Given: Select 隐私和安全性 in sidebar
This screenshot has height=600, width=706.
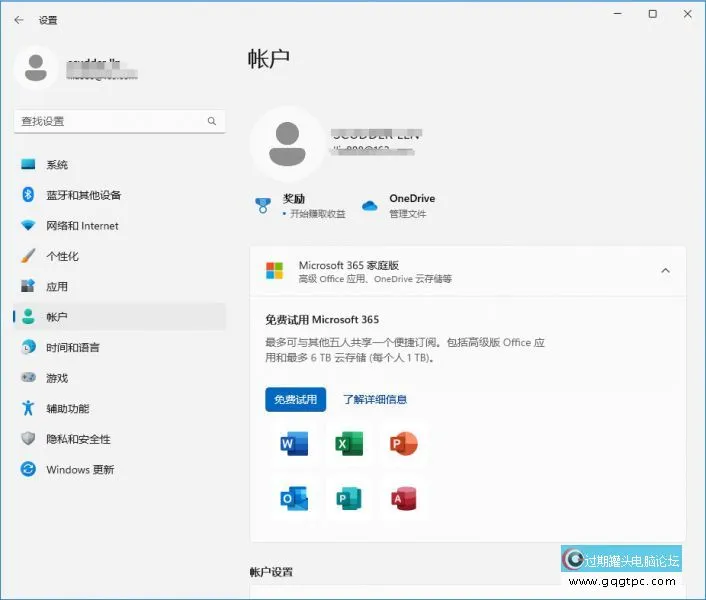Looking at the screenshot, I should [x=78, y=439].
